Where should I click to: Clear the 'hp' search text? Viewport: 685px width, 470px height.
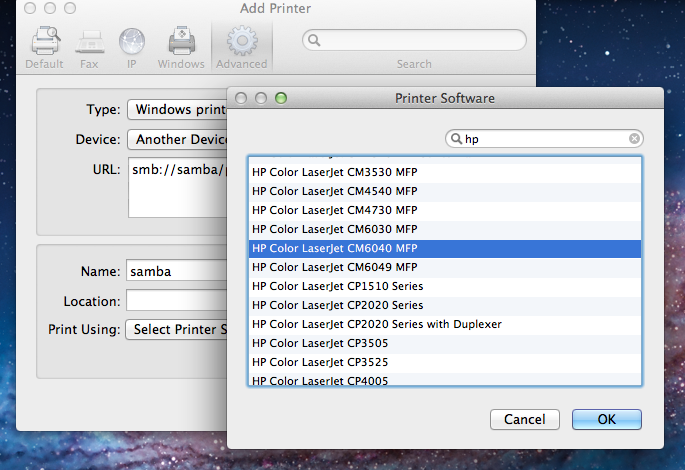coord(634,138)
